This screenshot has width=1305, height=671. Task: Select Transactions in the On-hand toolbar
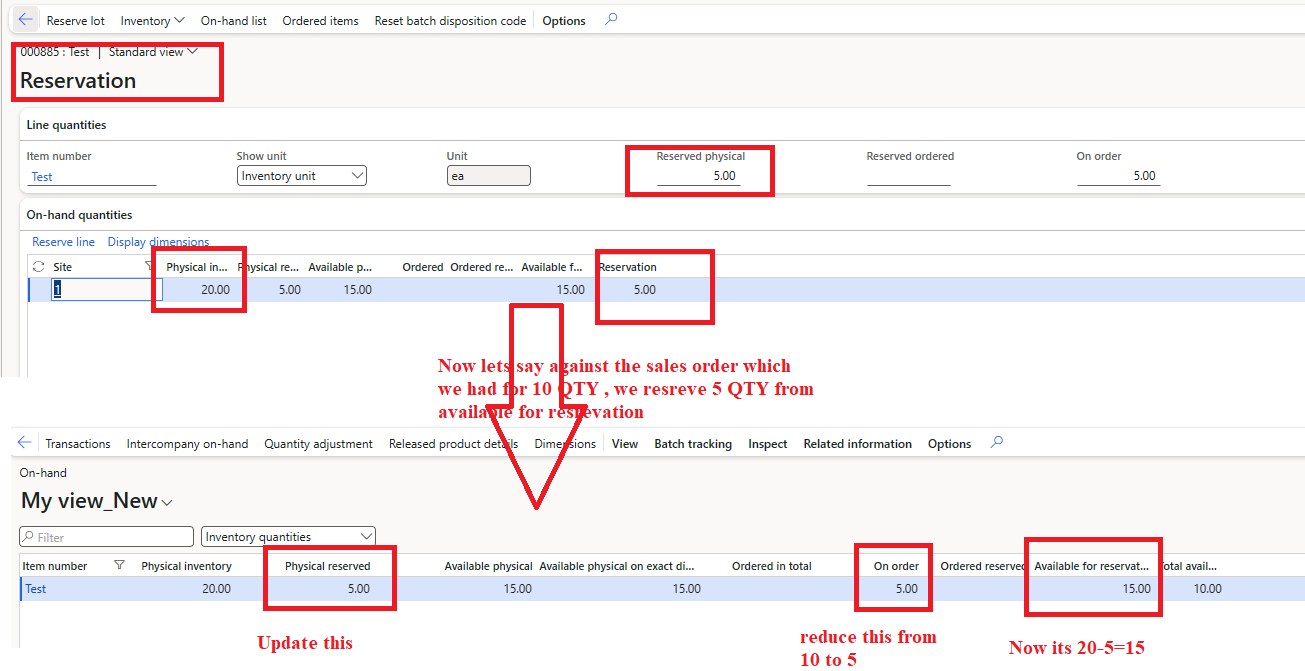[78, 443]
